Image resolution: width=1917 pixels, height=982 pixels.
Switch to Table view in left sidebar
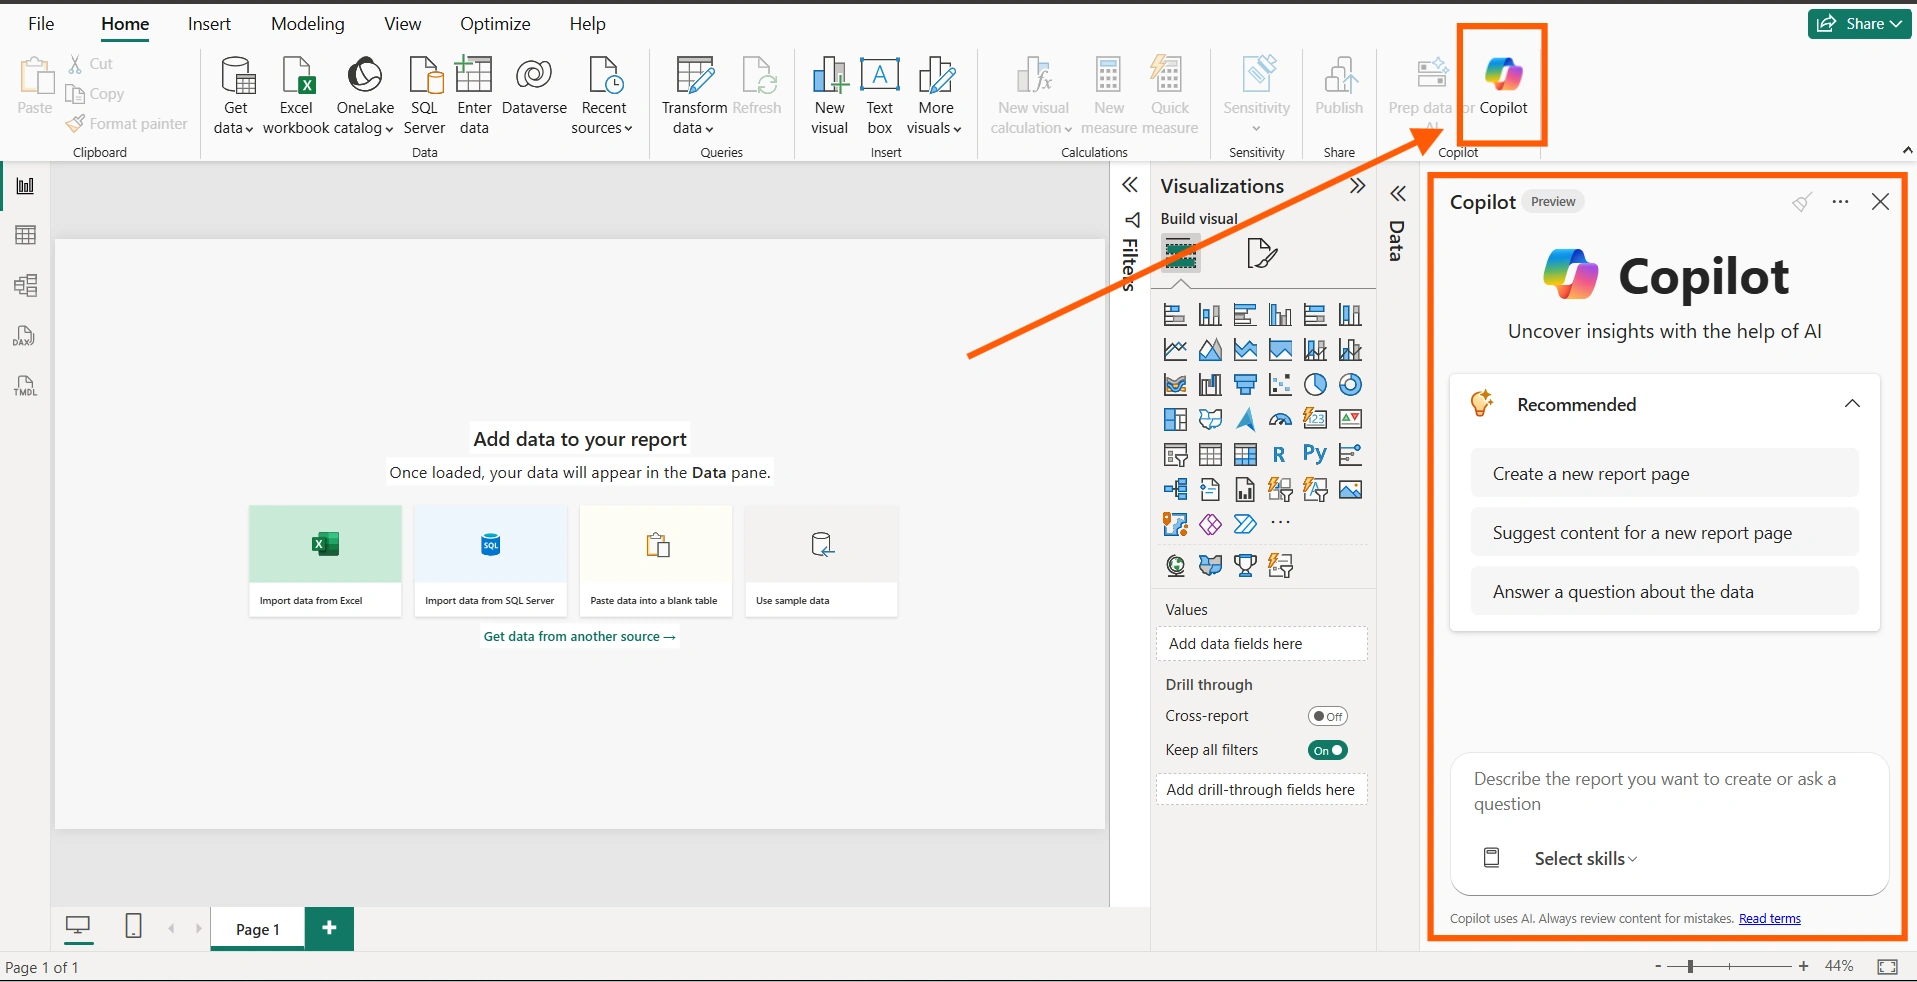click(x=25, y=235)
